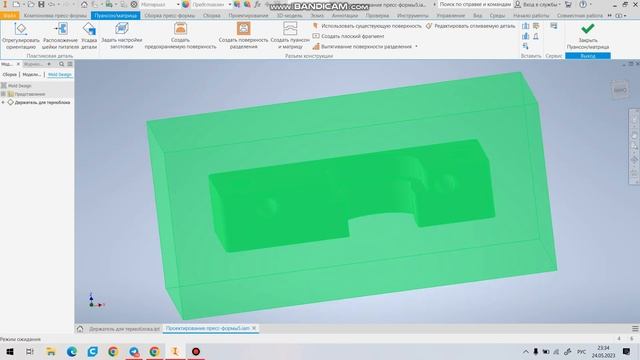This screenshot has height=360, width=640.
Task: Open the browser panel hamburger menu
Action: (70, 64)
